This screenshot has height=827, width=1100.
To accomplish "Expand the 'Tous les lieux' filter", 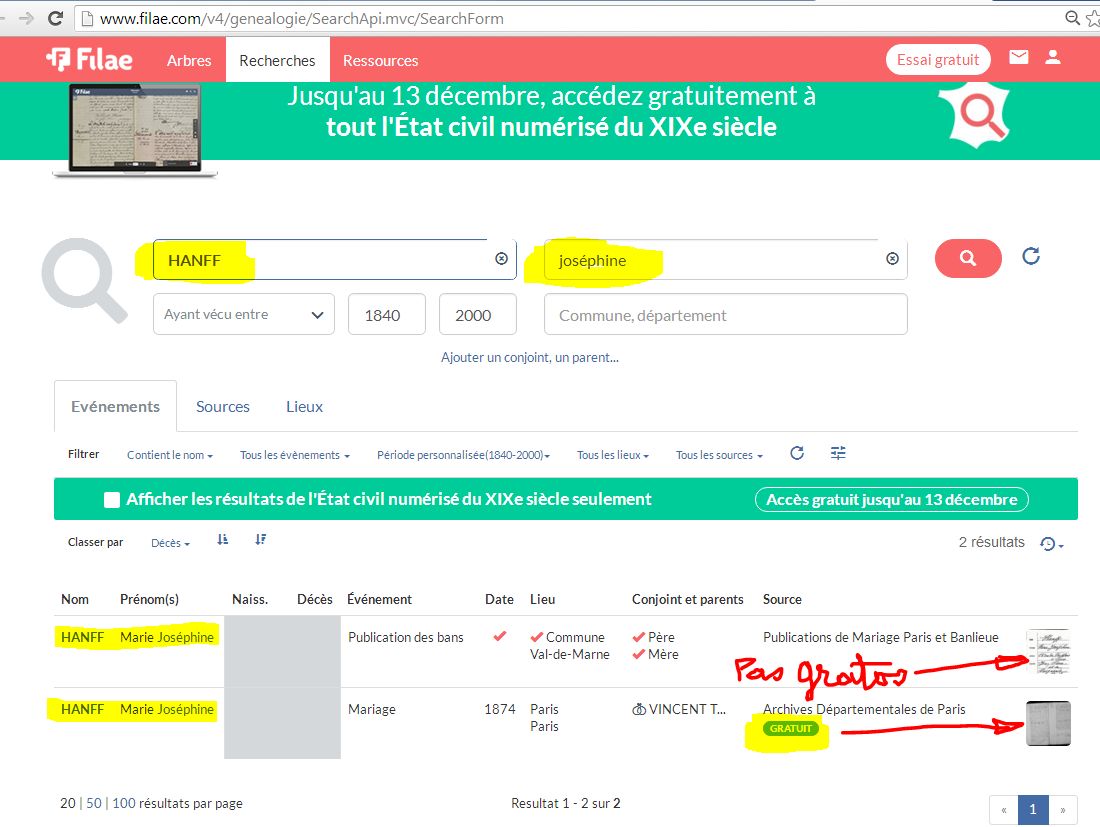I will point(612,455).
